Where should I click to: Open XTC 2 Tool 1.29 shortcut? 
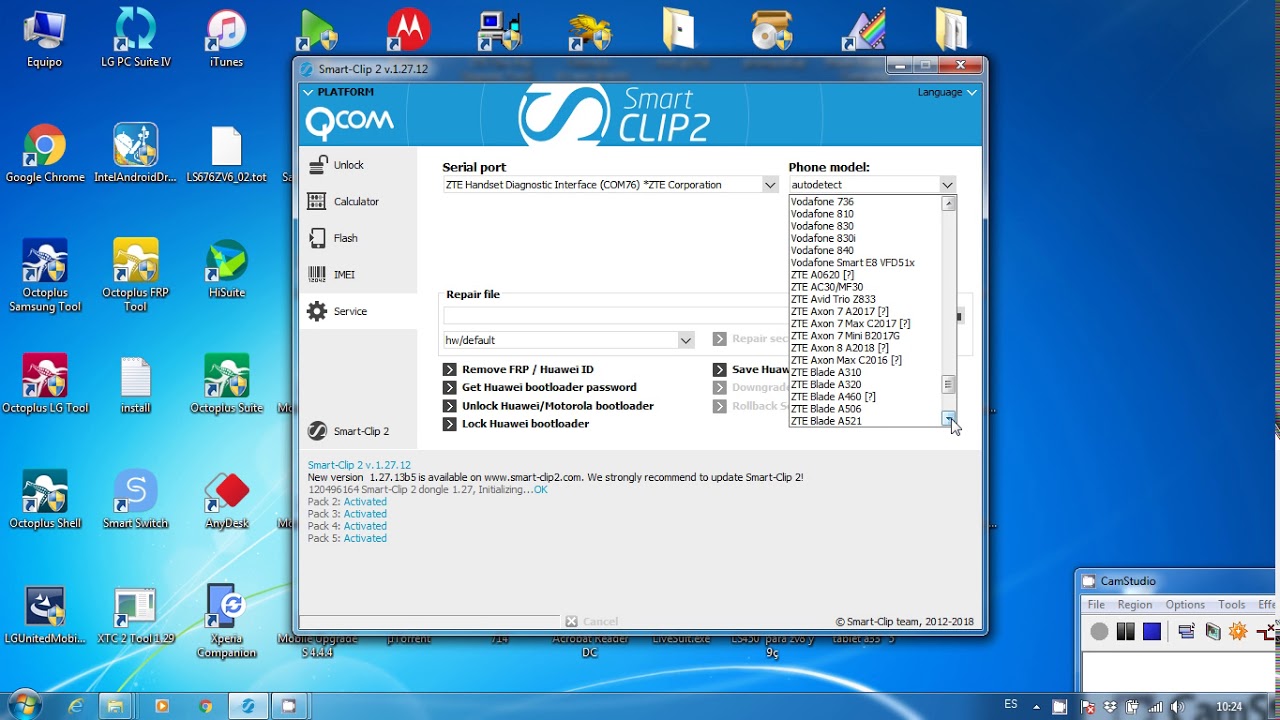pyautogui.click(x=136, y=614)
